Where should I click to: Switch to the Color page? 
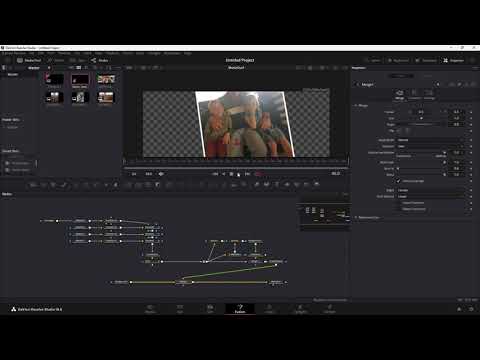(269, 309)
